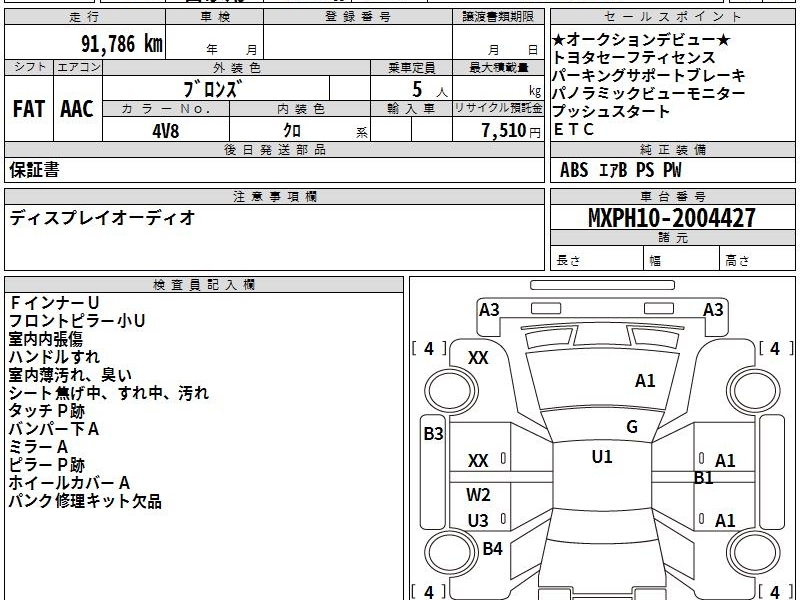Click the G mark on car diagram

click(x=632, y=427)
